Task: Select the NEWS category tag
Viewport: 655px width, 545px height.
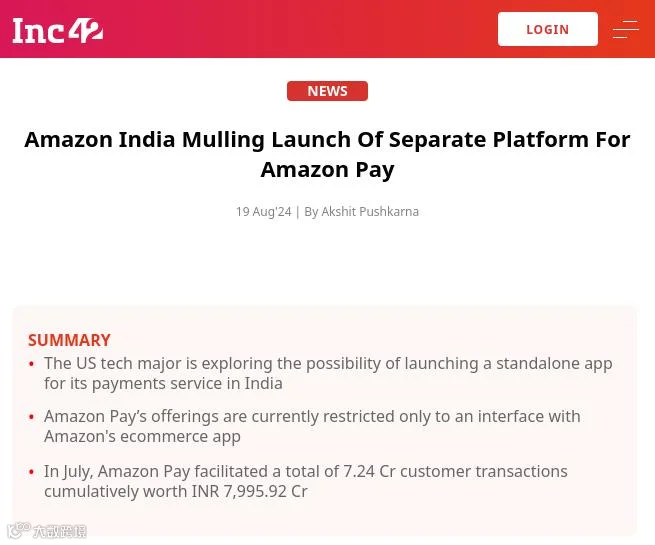Action: click(327, 91)
